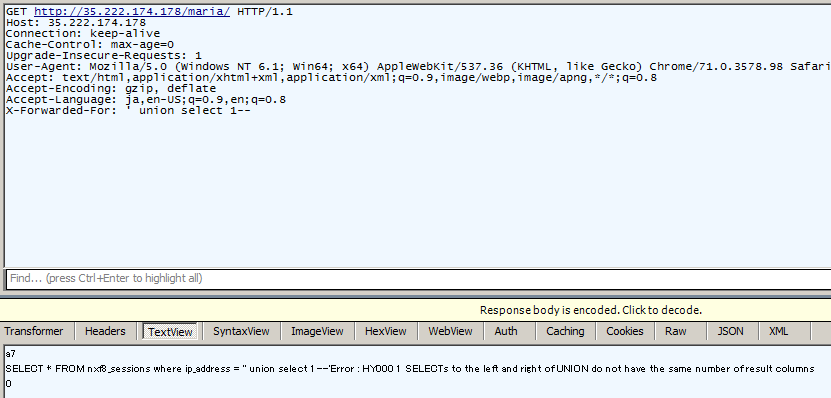Click the 'Accept-Encoding: gzip, deflate' line
Image resolution: width=831 pixels, height=398 pixels.
tap(111, 89)
